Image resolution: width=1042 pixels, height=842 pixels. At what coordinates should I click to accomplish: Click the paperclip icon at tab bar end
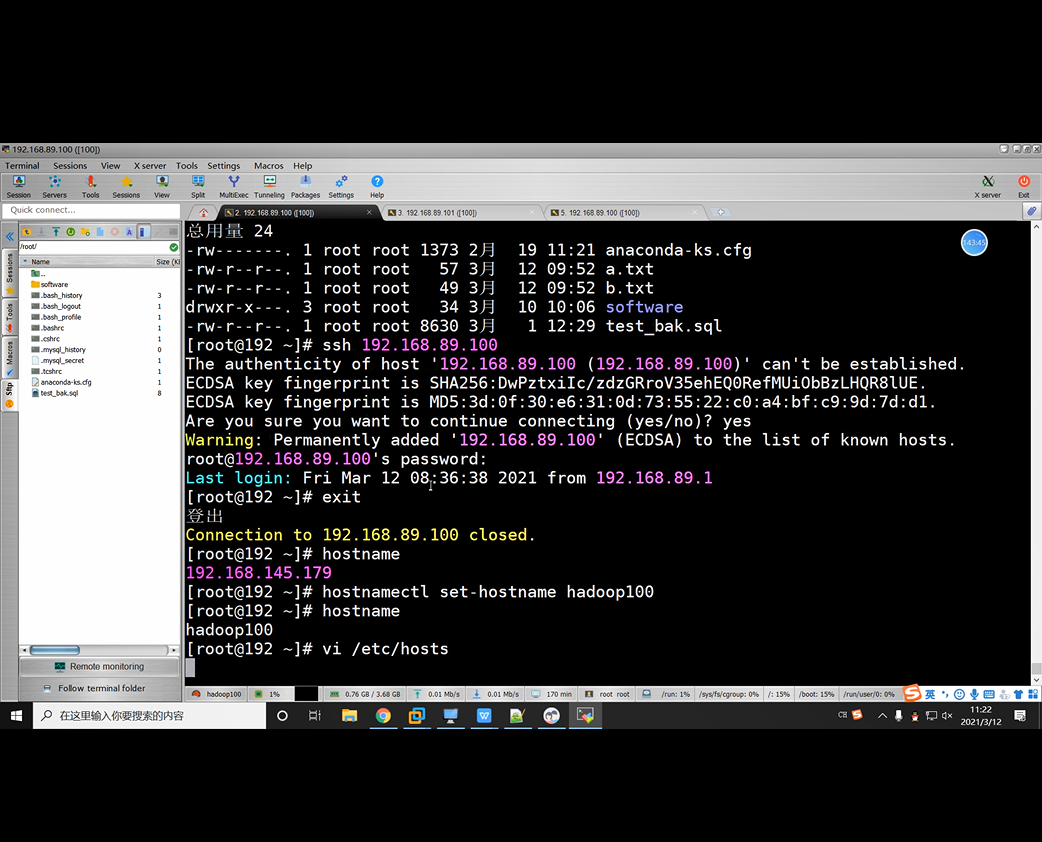point(1031,211)
